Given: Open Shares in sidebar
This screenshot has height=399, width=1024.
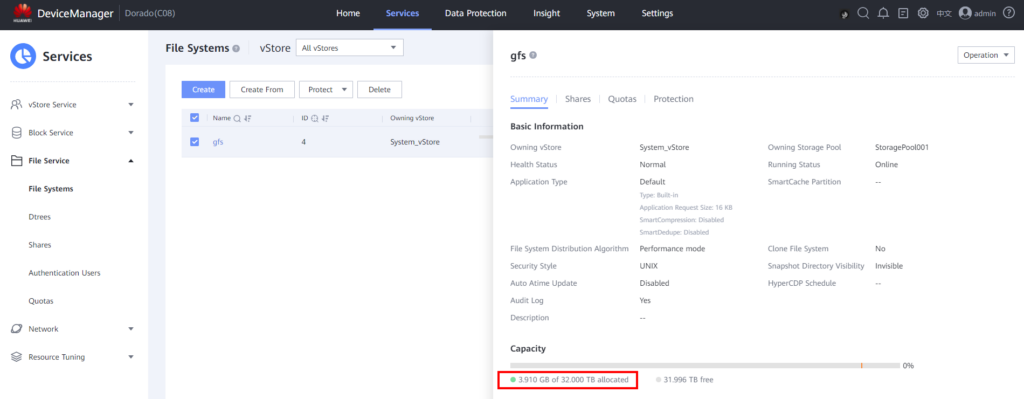Looking at the screenshot, I should (40, 245).
